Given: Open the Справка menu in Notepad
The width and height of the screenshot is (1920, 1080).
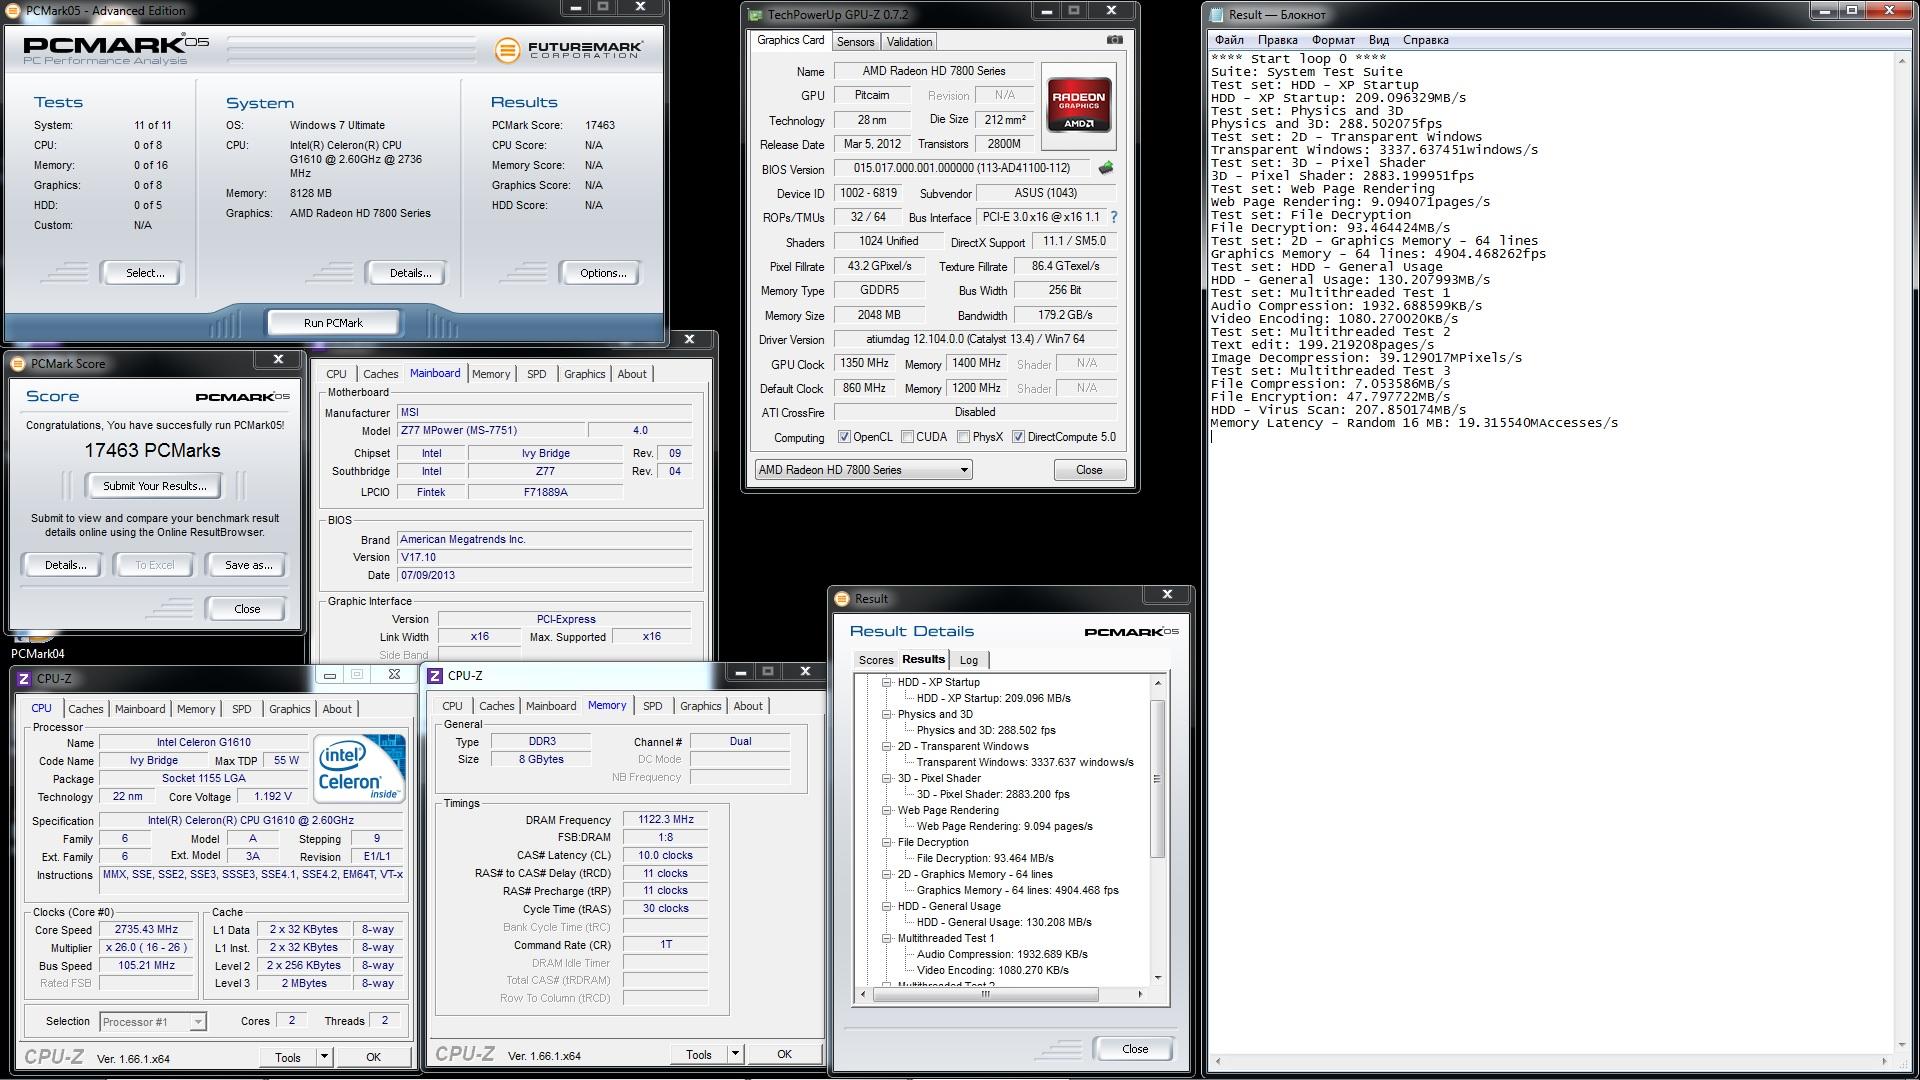Looking at the screenshot, I should pos(1425,40).
